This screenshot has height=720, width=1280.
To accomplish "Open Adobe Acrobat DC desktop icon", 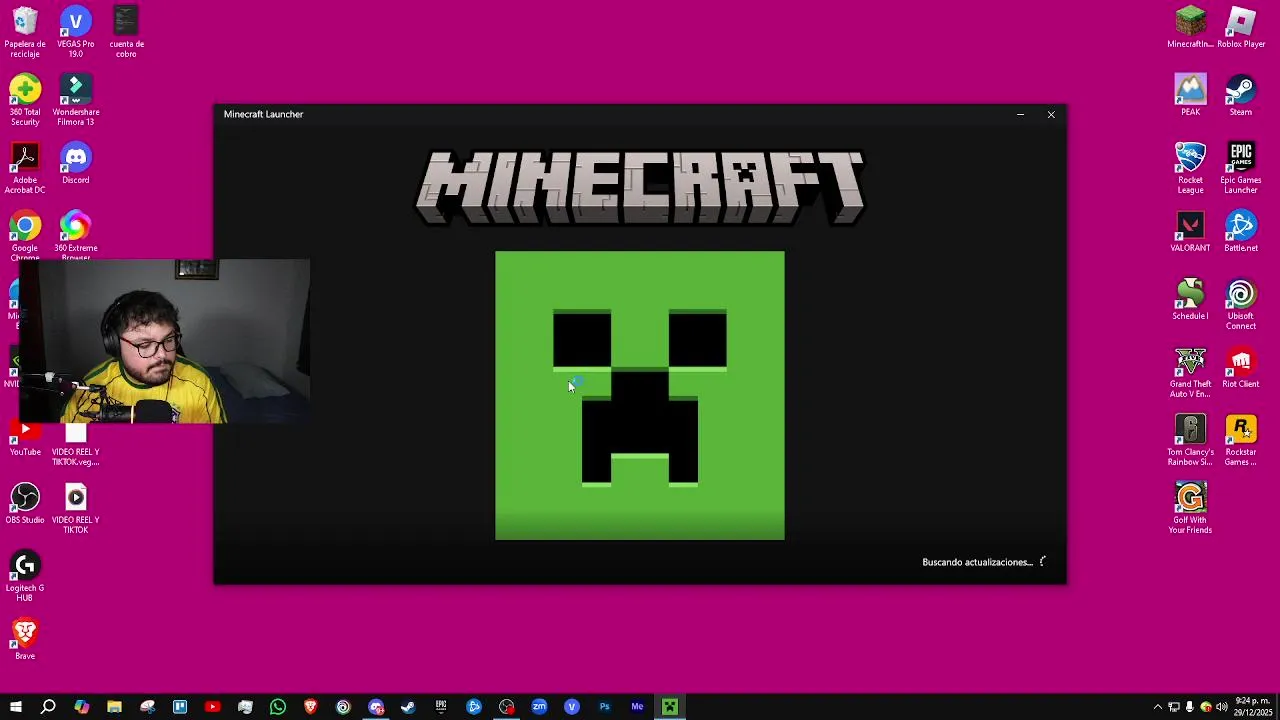I will point(25,168).
